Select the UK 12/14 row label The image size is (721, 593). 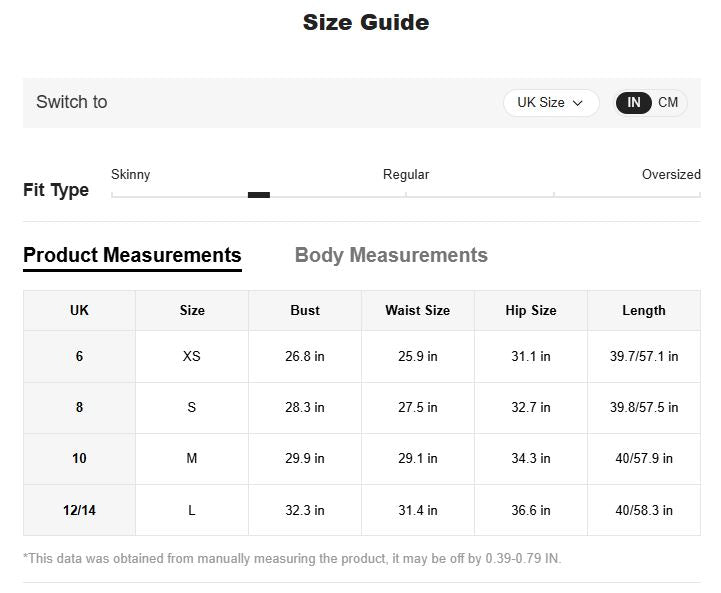[79, 511]
